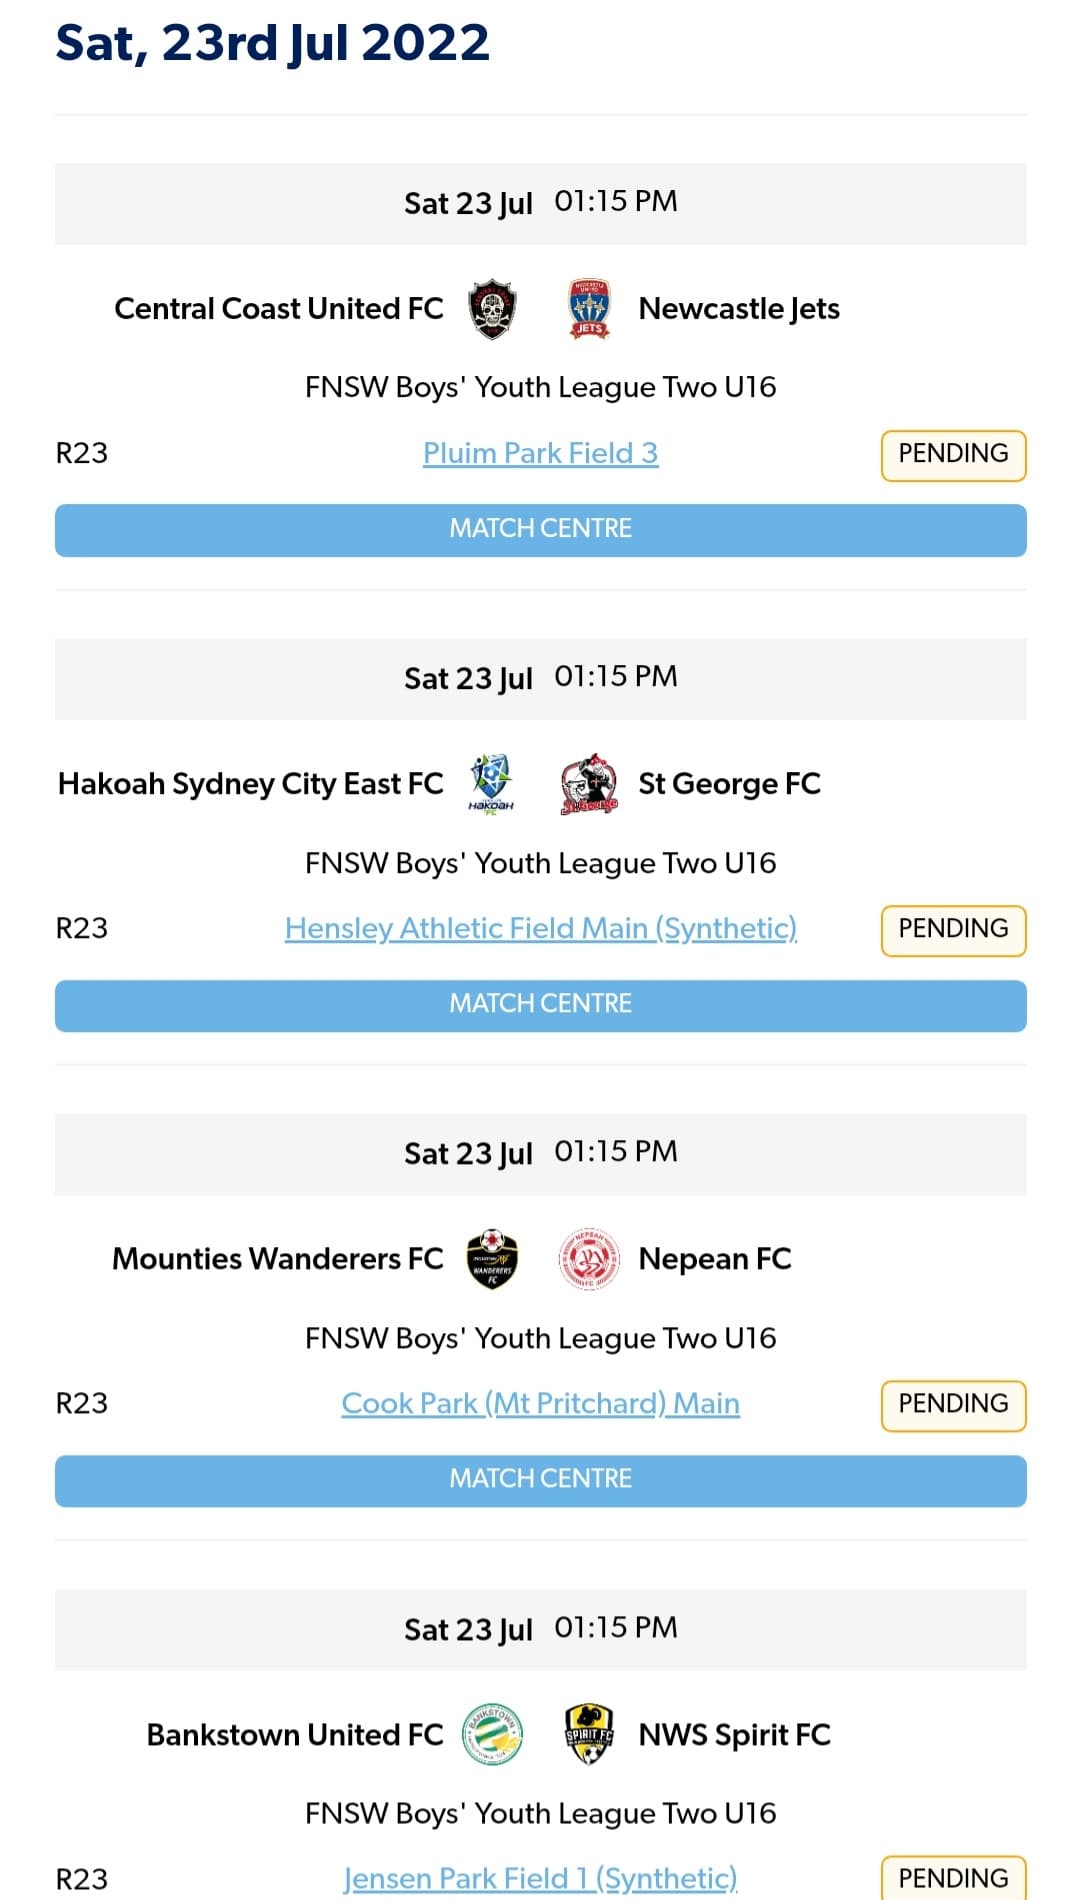1080x1900 pixels.
Task: Select the Central Coast United FC team name
Action: coord(278,308)
